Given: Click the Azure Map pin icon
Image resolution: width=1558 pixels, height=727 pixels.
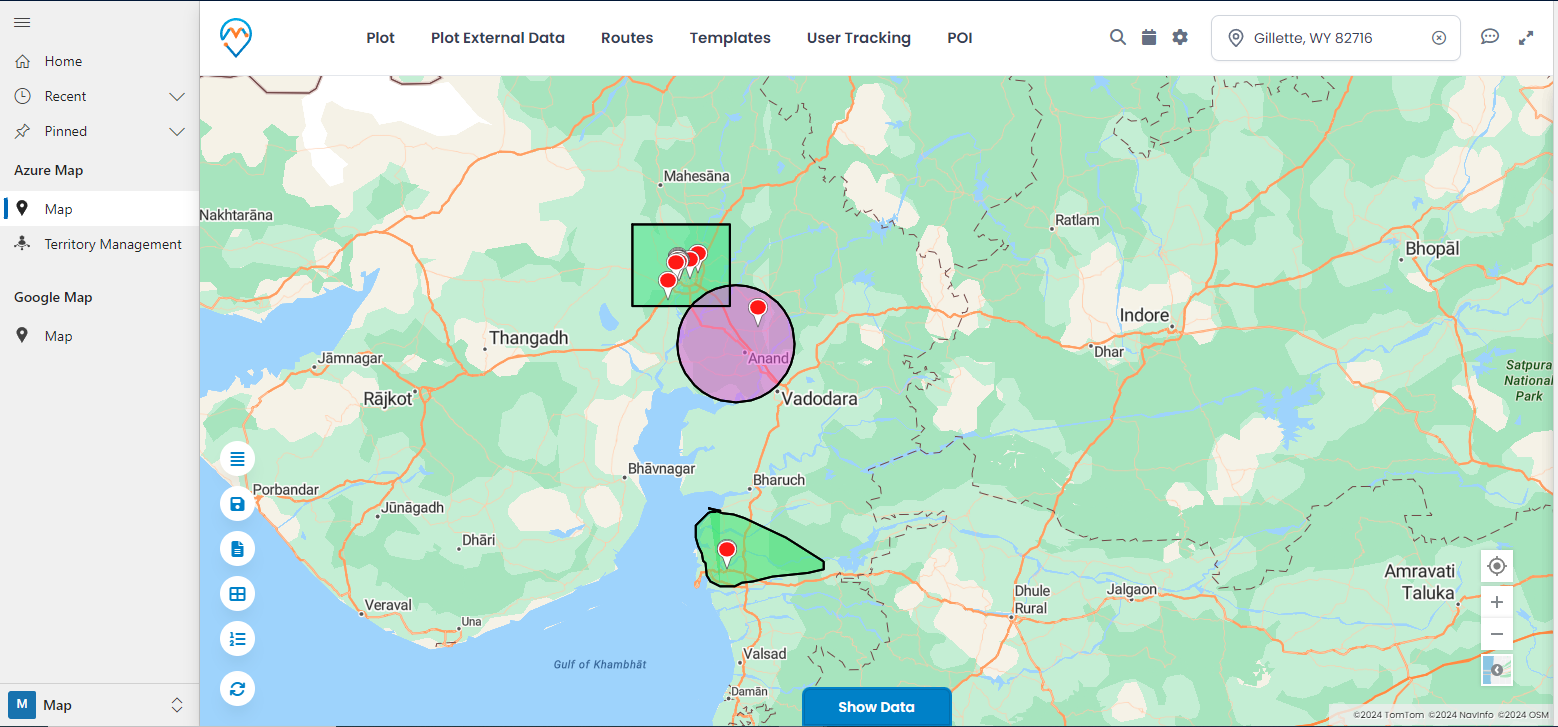Looking at the screenshot, I should click(x=22, y=209).
